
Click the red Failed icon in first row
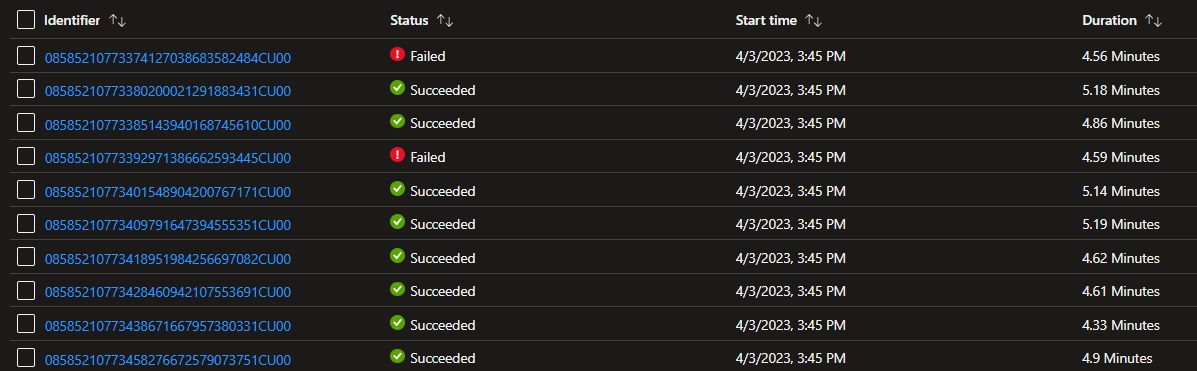tap(397, 55)
